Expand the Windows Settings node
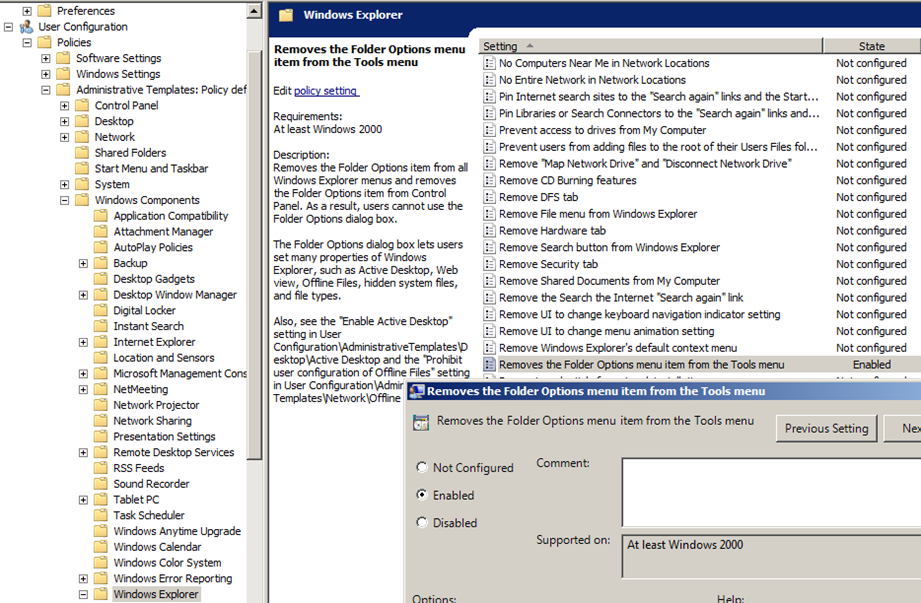Image resolution: width=921 pixels, height=603 pixels. click(x=46, y=74)
